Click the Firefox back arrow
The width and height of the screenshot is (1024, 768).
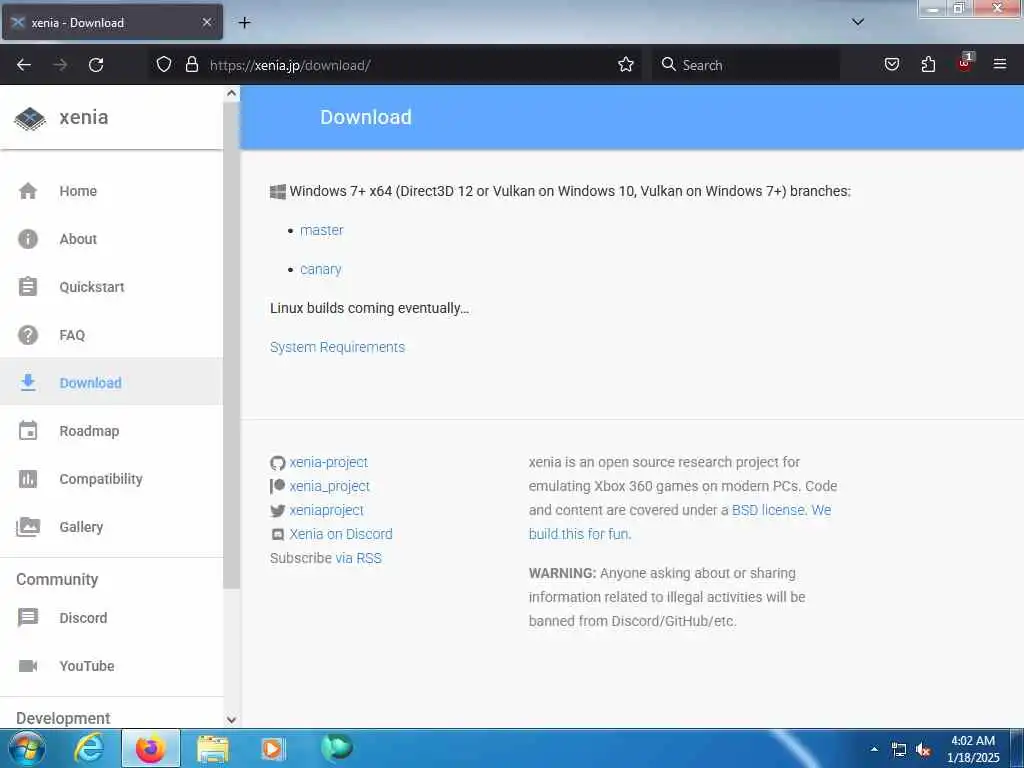point(24,65)
